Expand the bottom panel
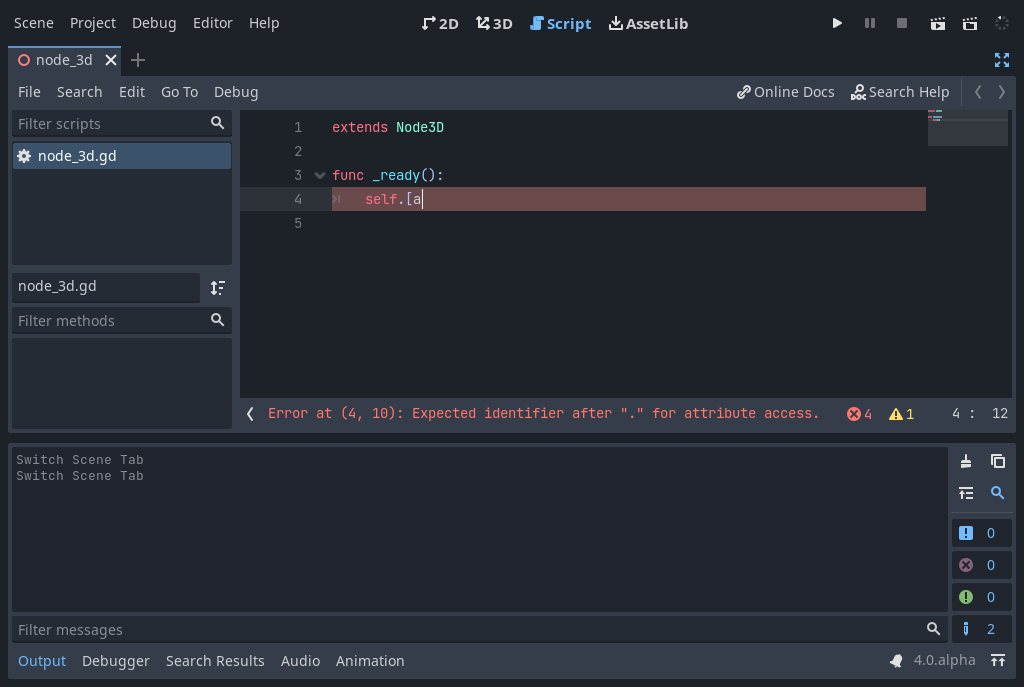 tap(998, 661)
